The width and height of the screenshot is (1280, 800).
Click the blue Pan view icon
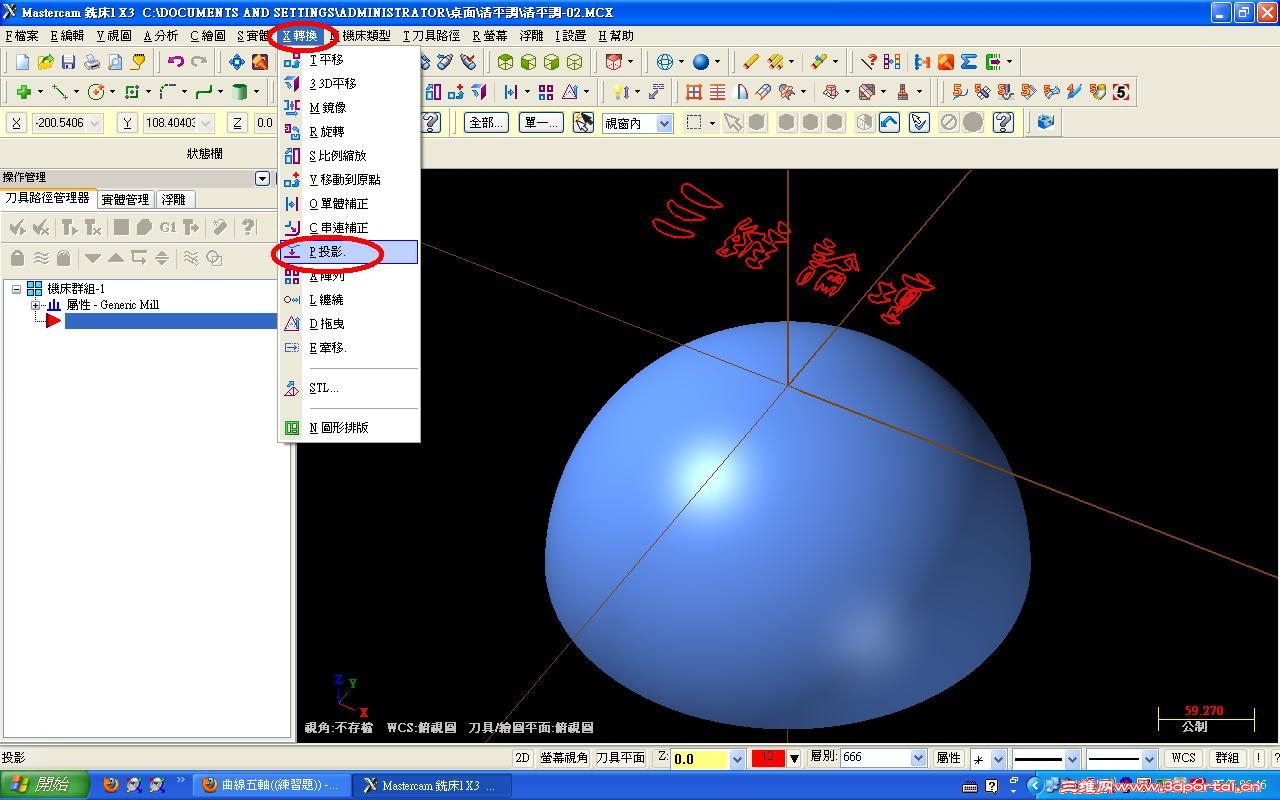237,62
